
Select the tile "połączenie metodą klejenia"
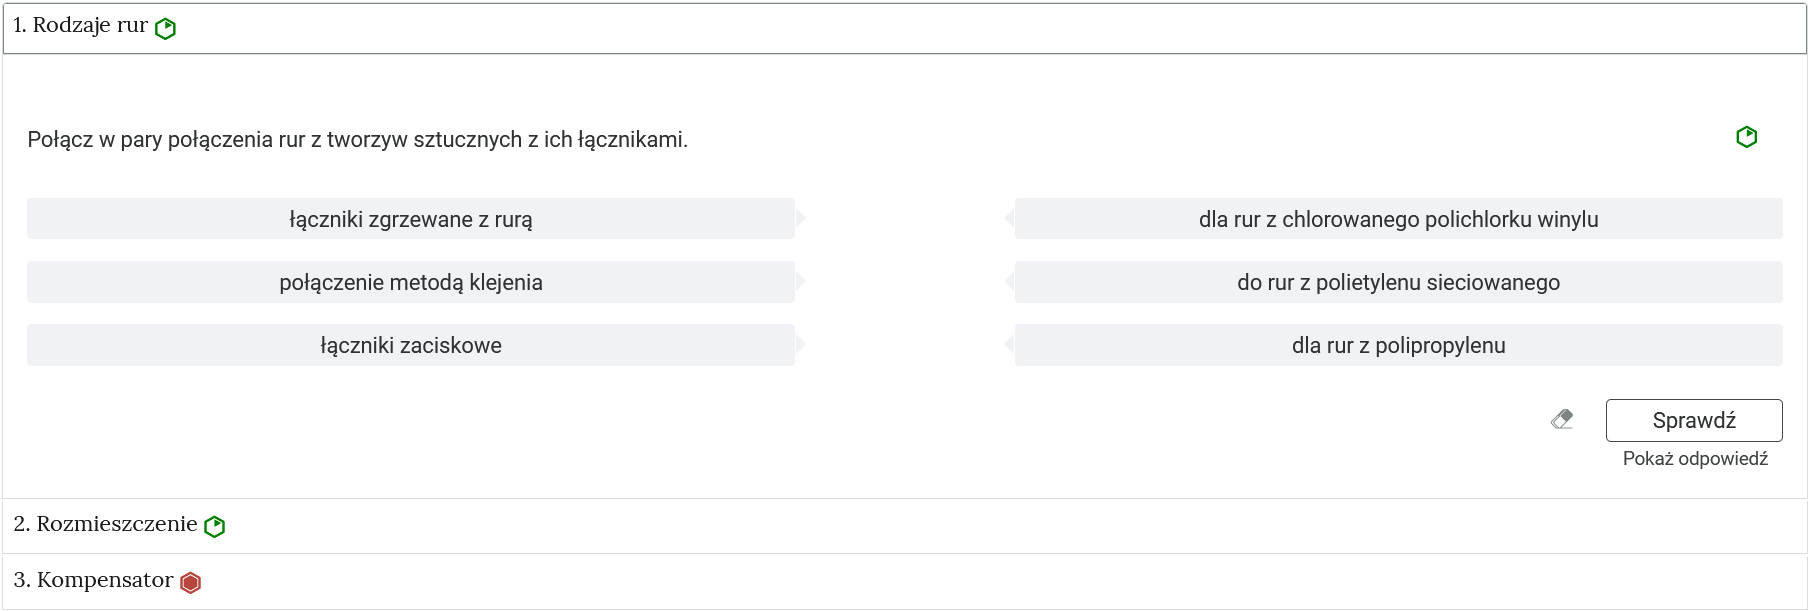click(x=411, y=282)
